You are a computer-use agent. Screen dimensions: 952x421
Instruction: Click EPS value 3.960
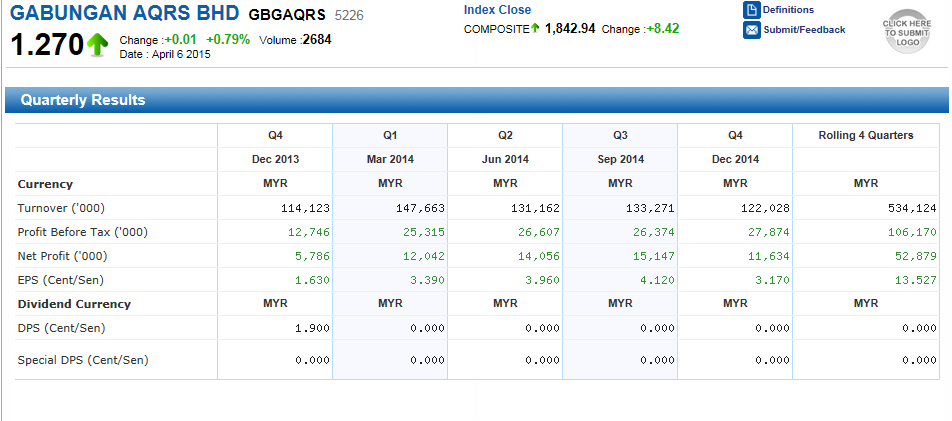542,280
